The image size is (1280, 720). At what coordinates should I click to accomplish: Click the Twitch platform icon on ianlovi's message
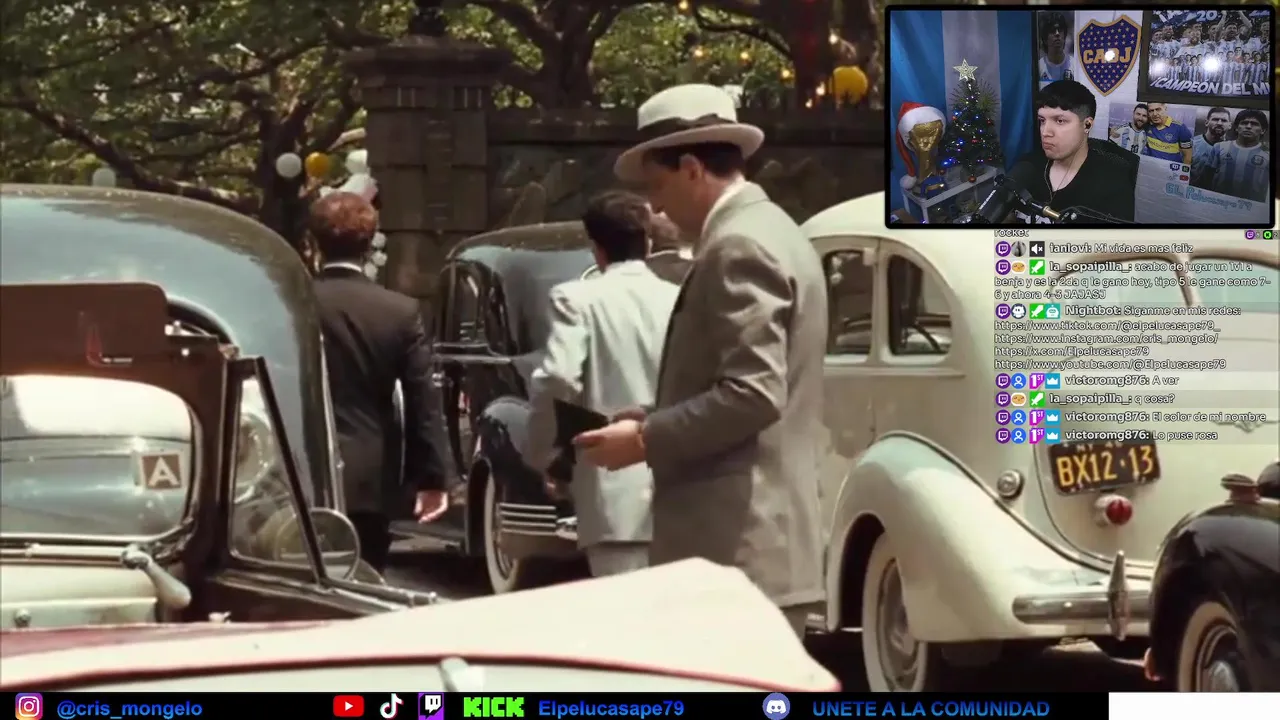(x=1003, y=249)
